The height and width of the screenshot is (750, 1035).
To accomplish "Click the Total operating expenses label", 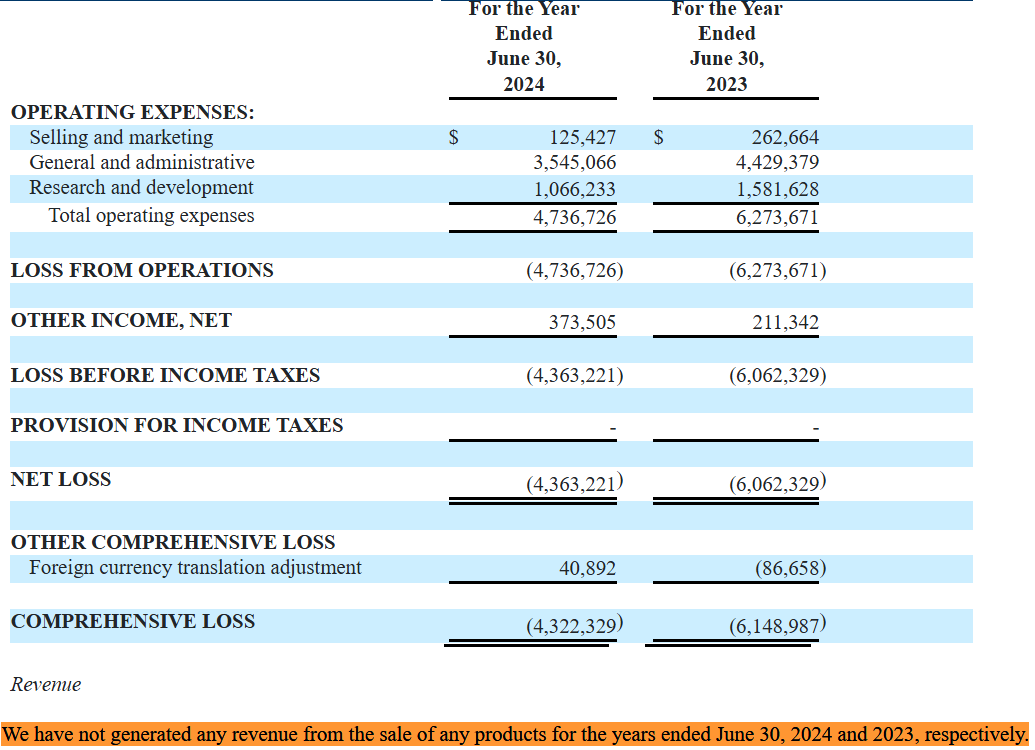I will (152, 216).
